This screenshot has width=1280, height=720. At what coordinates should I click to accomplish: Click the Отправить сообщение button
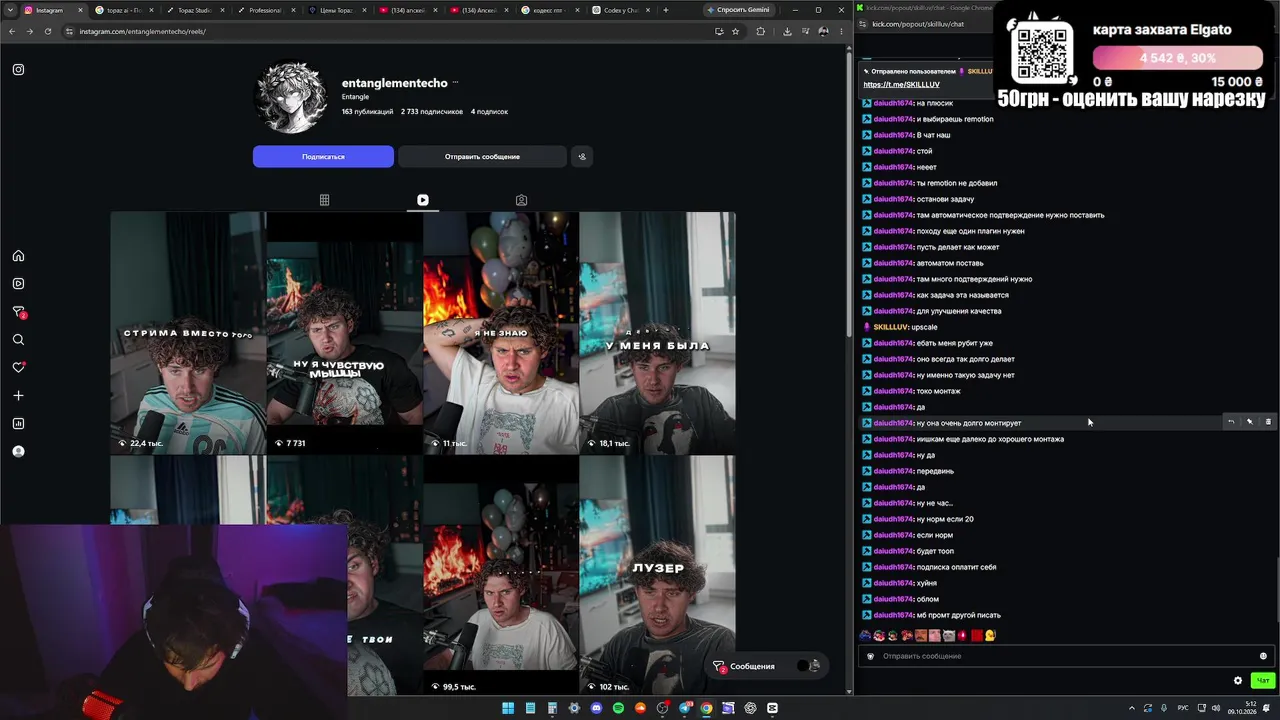[x=482, y=156]
